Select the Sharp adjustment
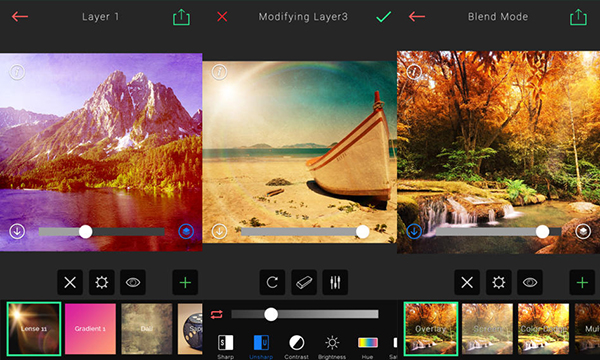The height and width of the screenshot is (360, 600). click(x=225, y=347)
